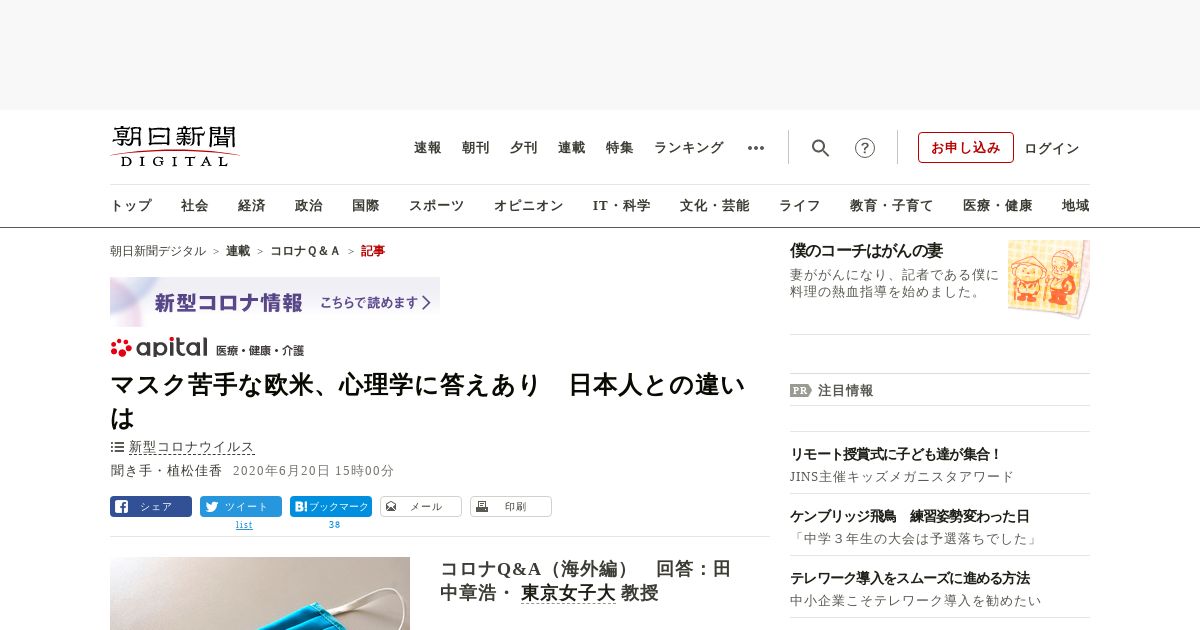Click the cartoon couple thumbnail
Viewport: 1200px width, 630px height.
(1049, 278)
